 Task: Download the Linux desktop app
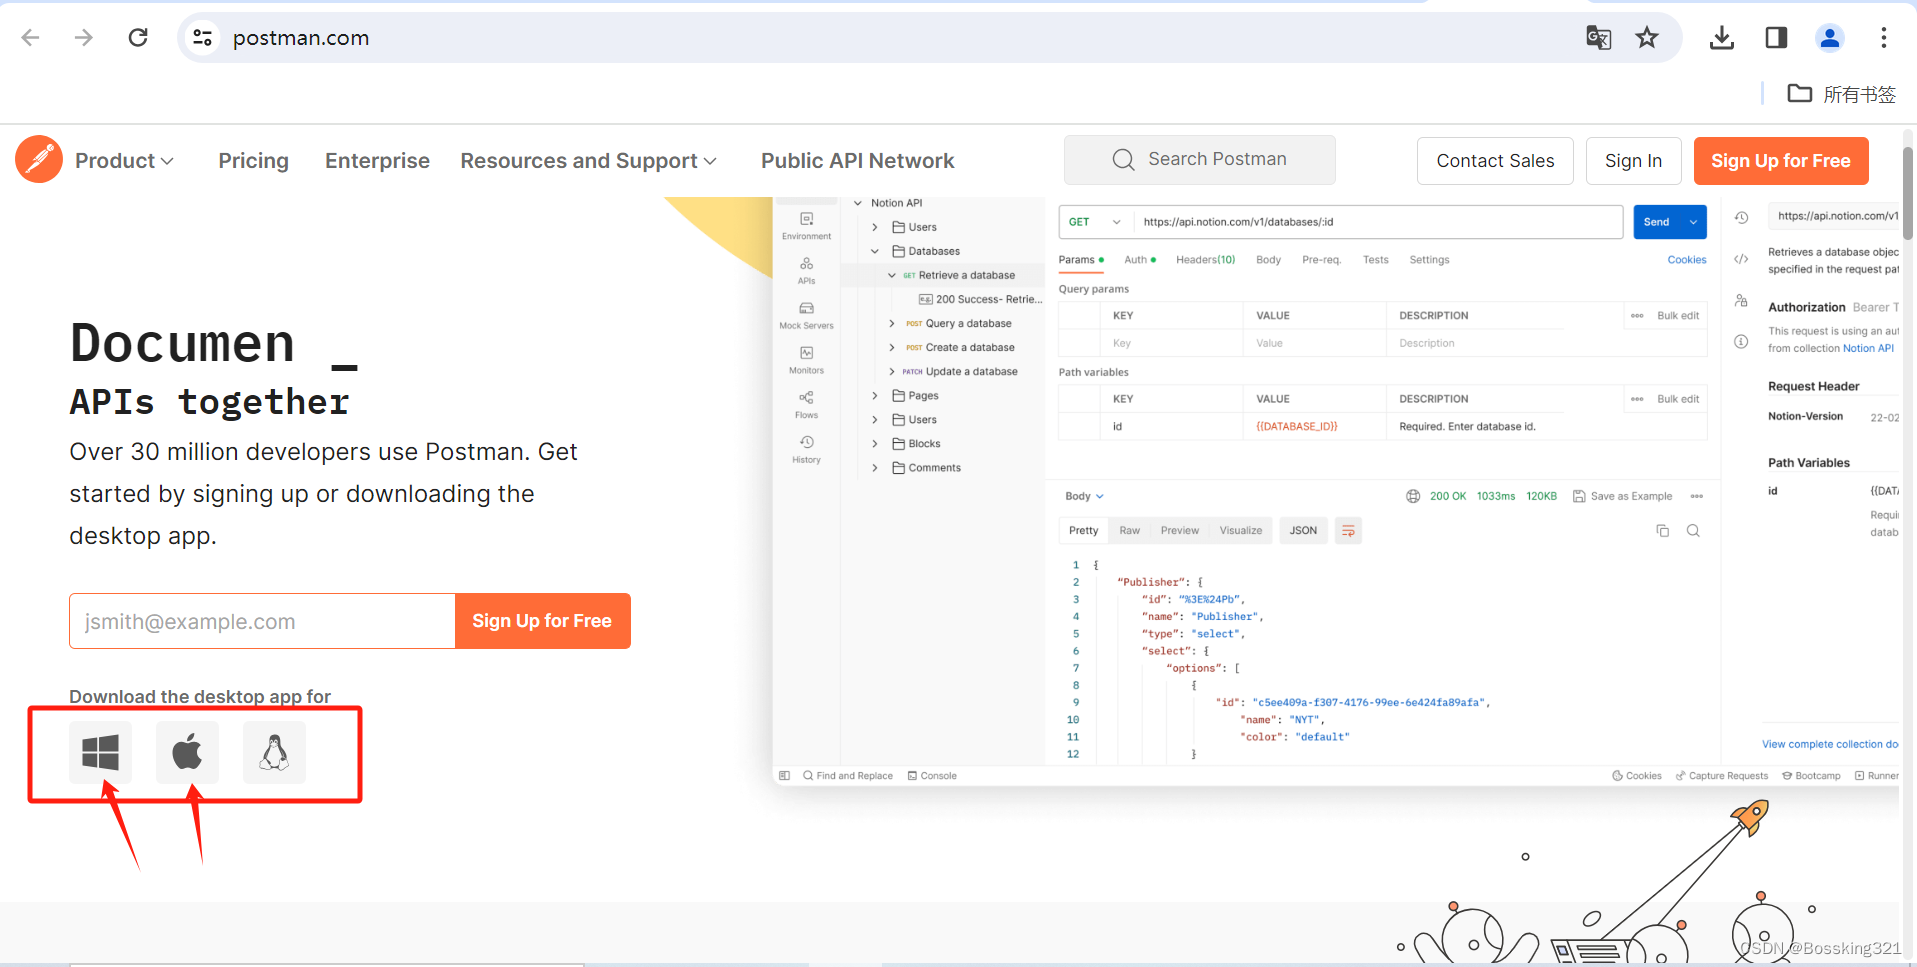[x=274, y=752]
